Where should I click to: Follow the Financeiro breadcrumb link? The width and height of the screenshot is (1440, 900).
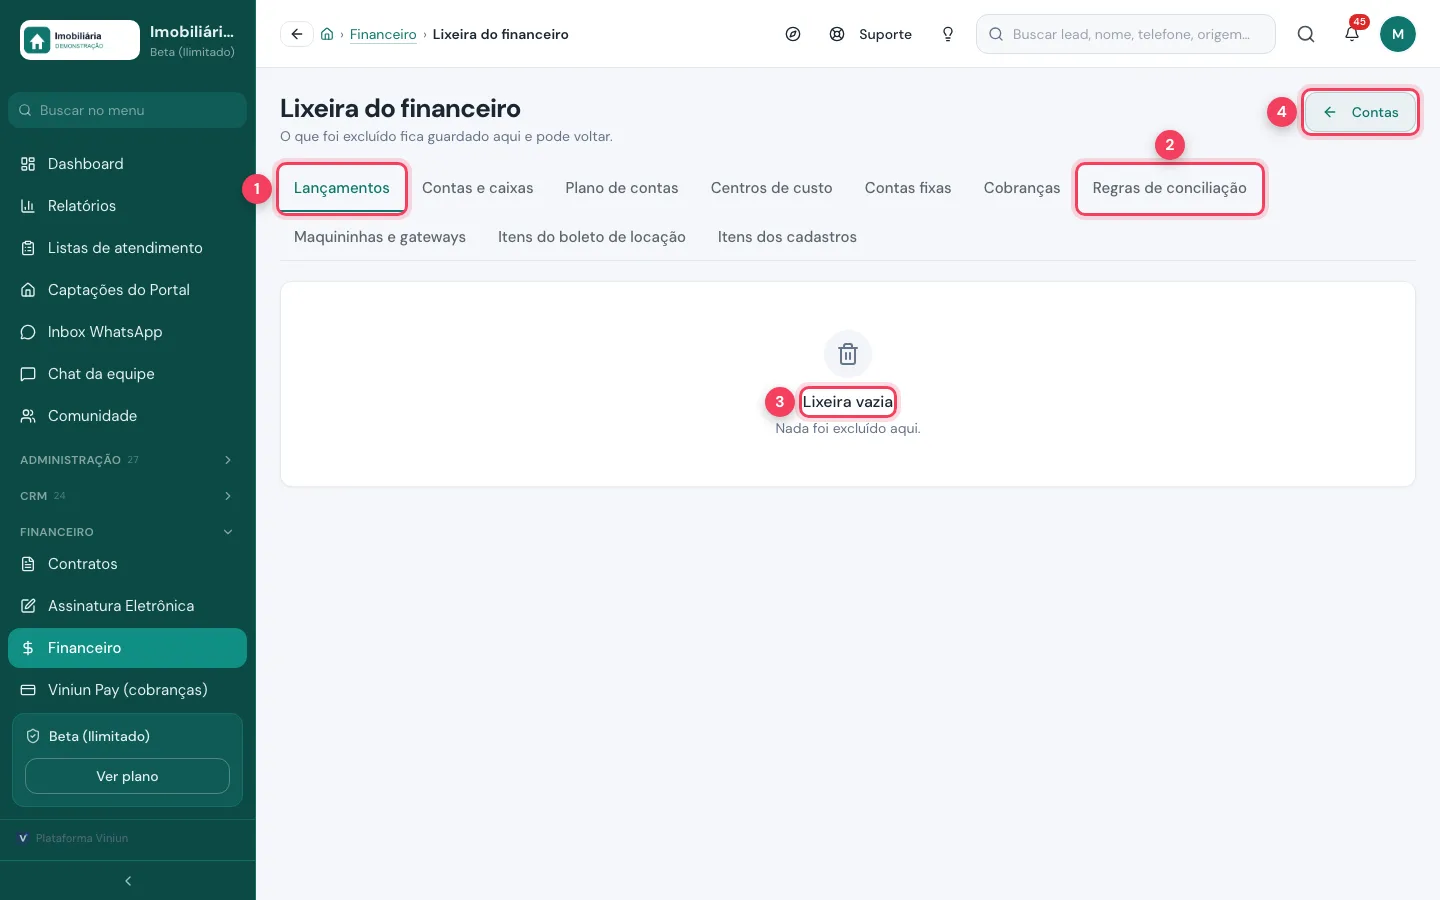pos(383,34)
